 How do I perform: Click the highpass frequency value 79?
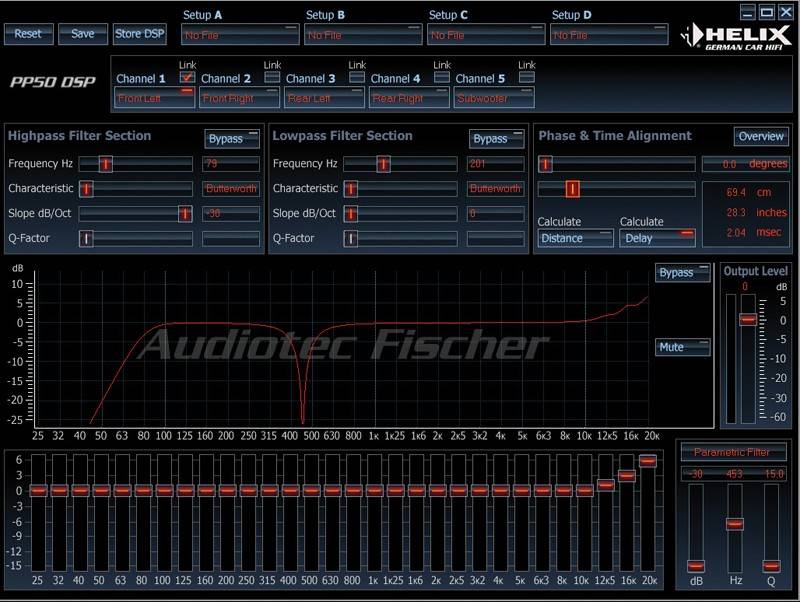pyautogui.click(x=231, y=164)
